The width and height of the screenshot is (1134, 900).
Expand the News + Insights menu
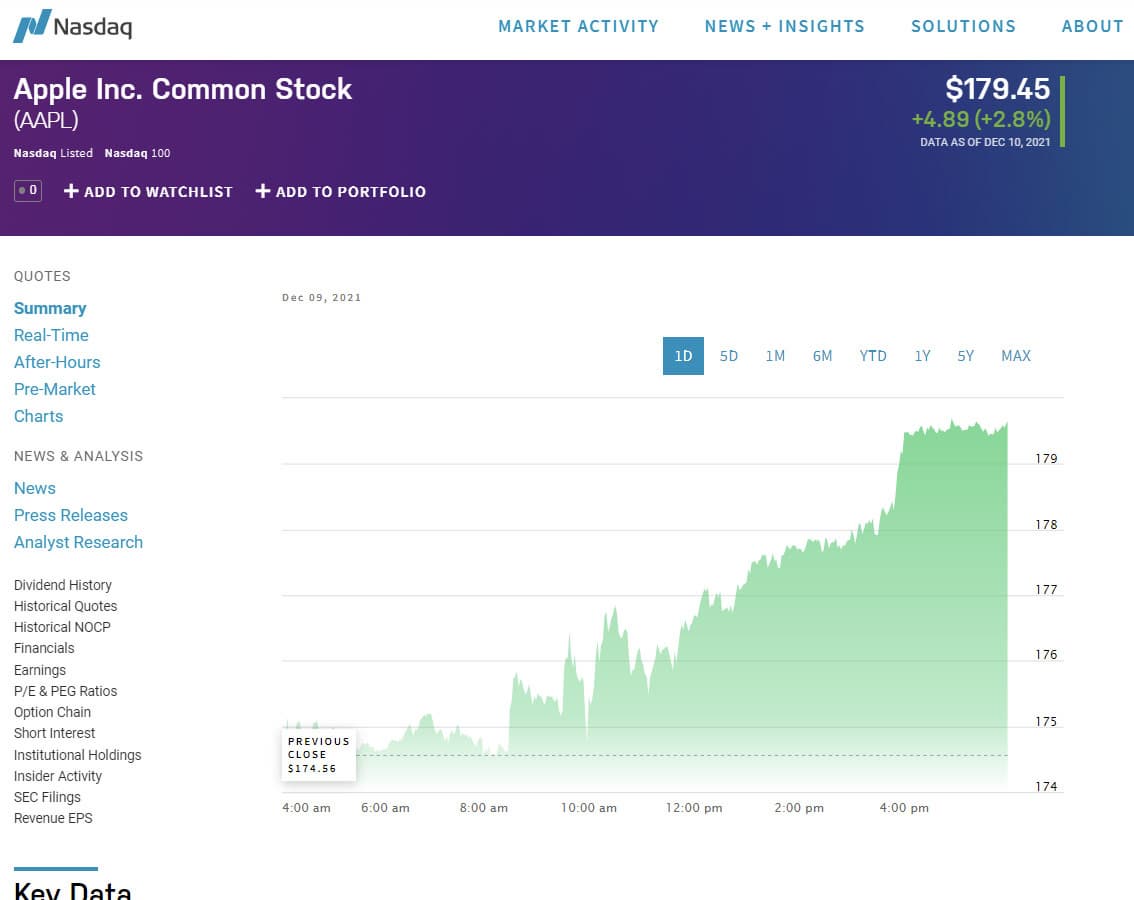pyautogui.click(x=785, y=26)
